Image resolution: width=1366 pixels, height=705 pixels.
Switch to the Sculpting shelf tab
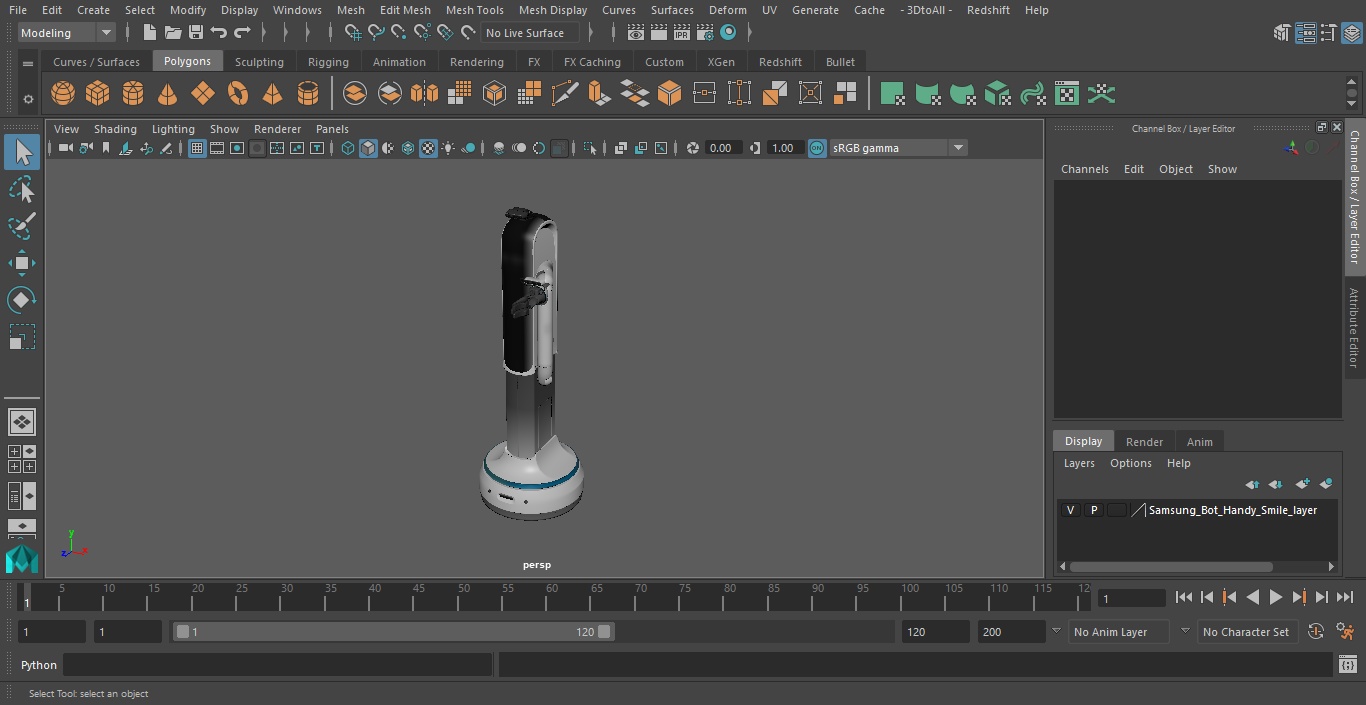pyautogui.click(x=259, y=62)
